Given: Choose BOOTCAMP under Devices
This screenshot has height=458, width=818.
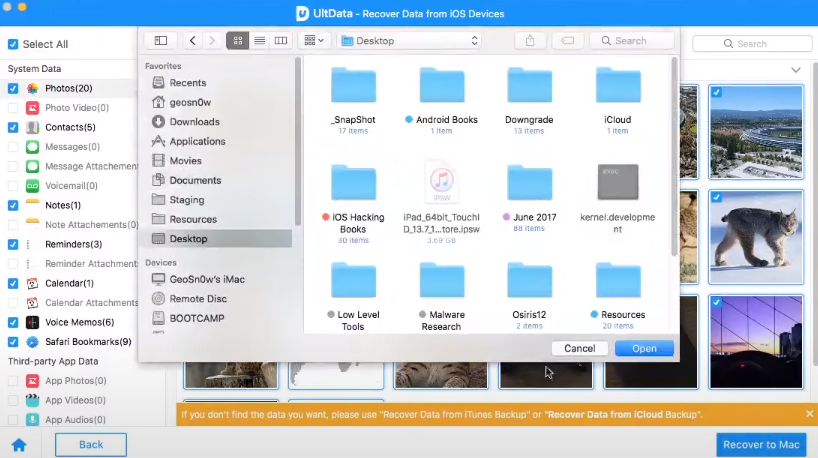Looking at the screenshot, I should [197, 318].
